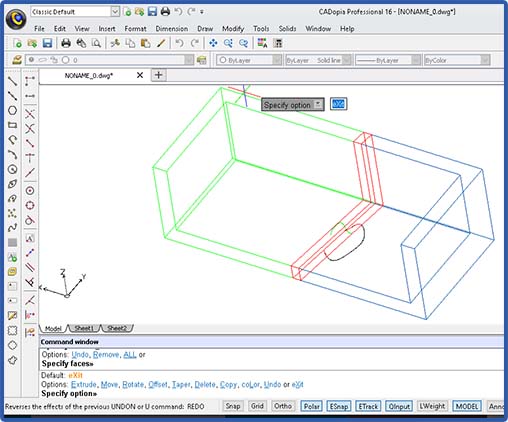The width and height of the screenshot is (508, 422).
Task: Click the Save icon in the main toolbar
Action: tap(47, 43)
